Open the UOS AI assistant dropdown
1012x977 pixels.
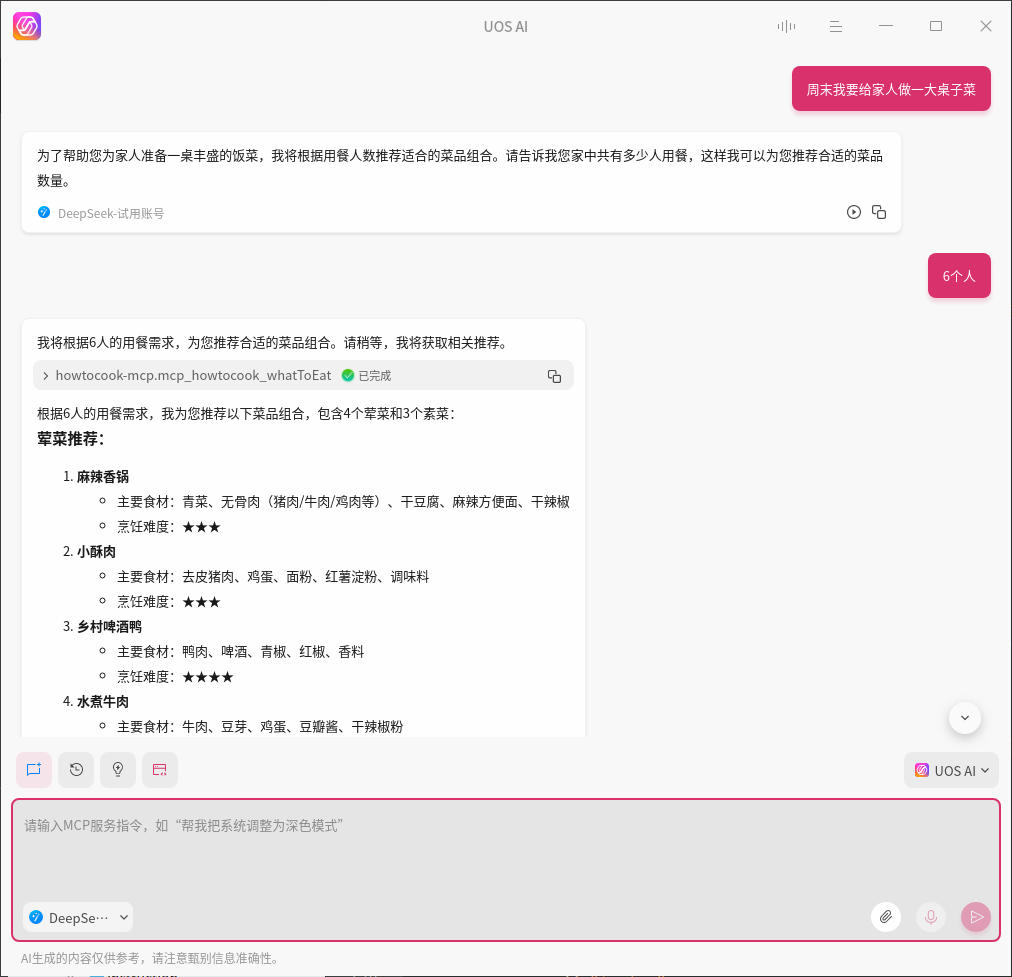(951, 771)
